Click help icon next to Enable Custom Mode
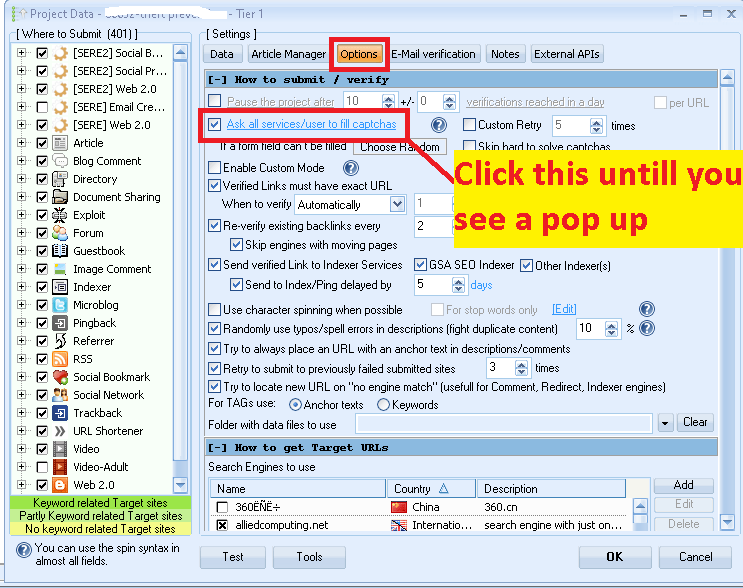 pyautogui.click(x=351, y=168)
